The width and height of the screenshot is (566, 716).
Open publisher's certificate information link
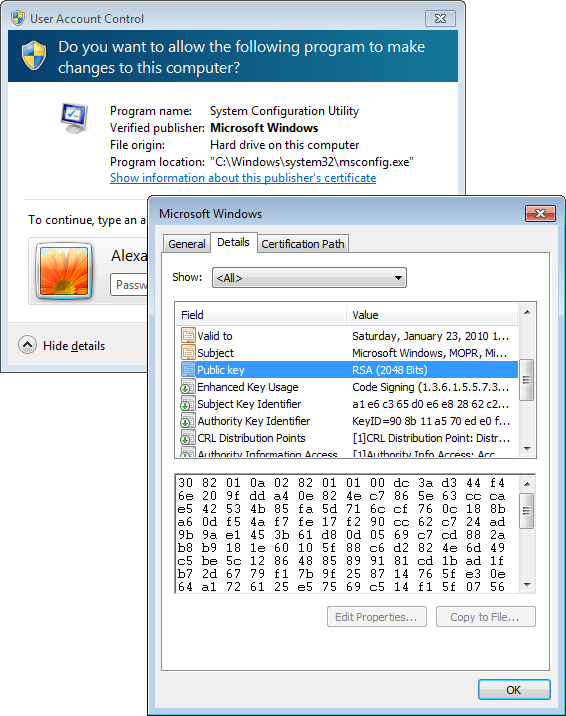coord(243,178)
